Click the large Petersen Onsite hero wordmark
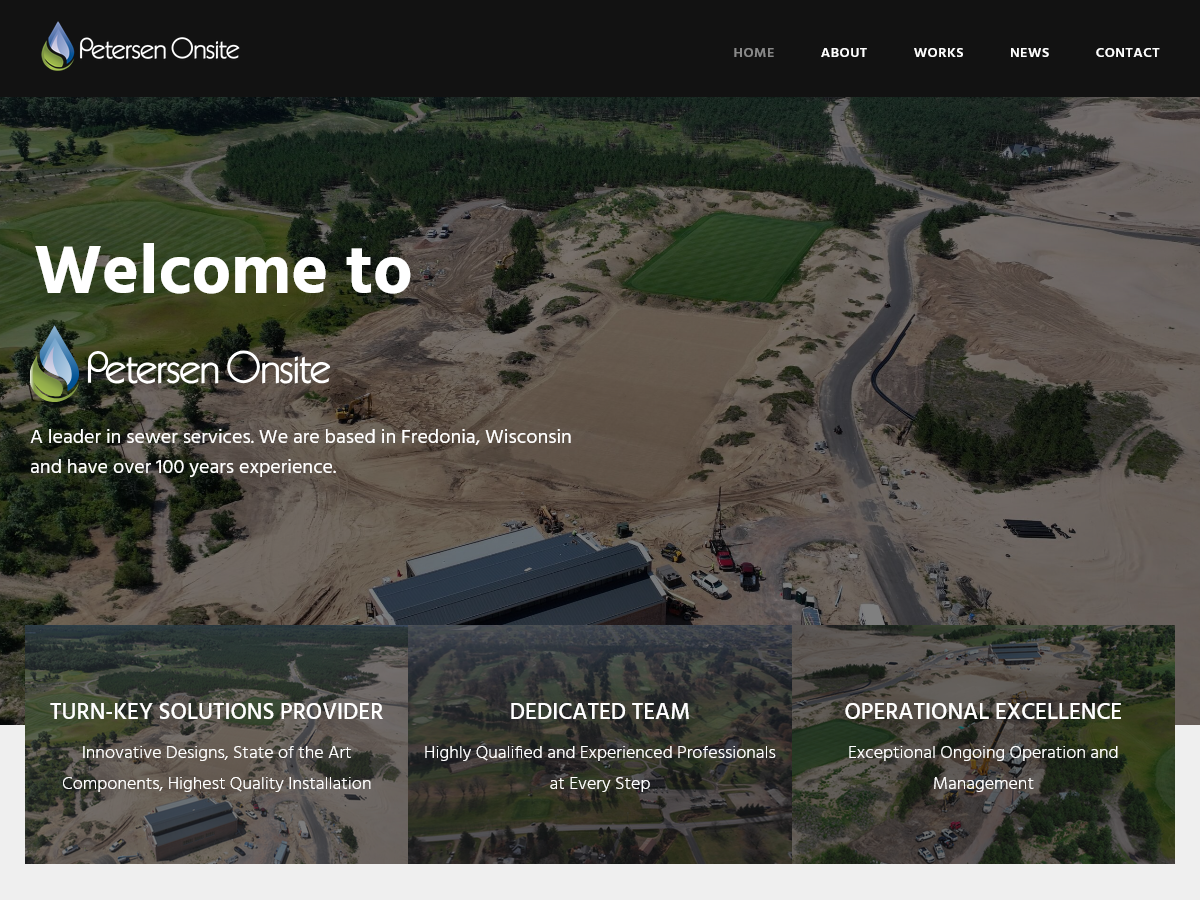 pyautogui.click(x=208, y=368)
